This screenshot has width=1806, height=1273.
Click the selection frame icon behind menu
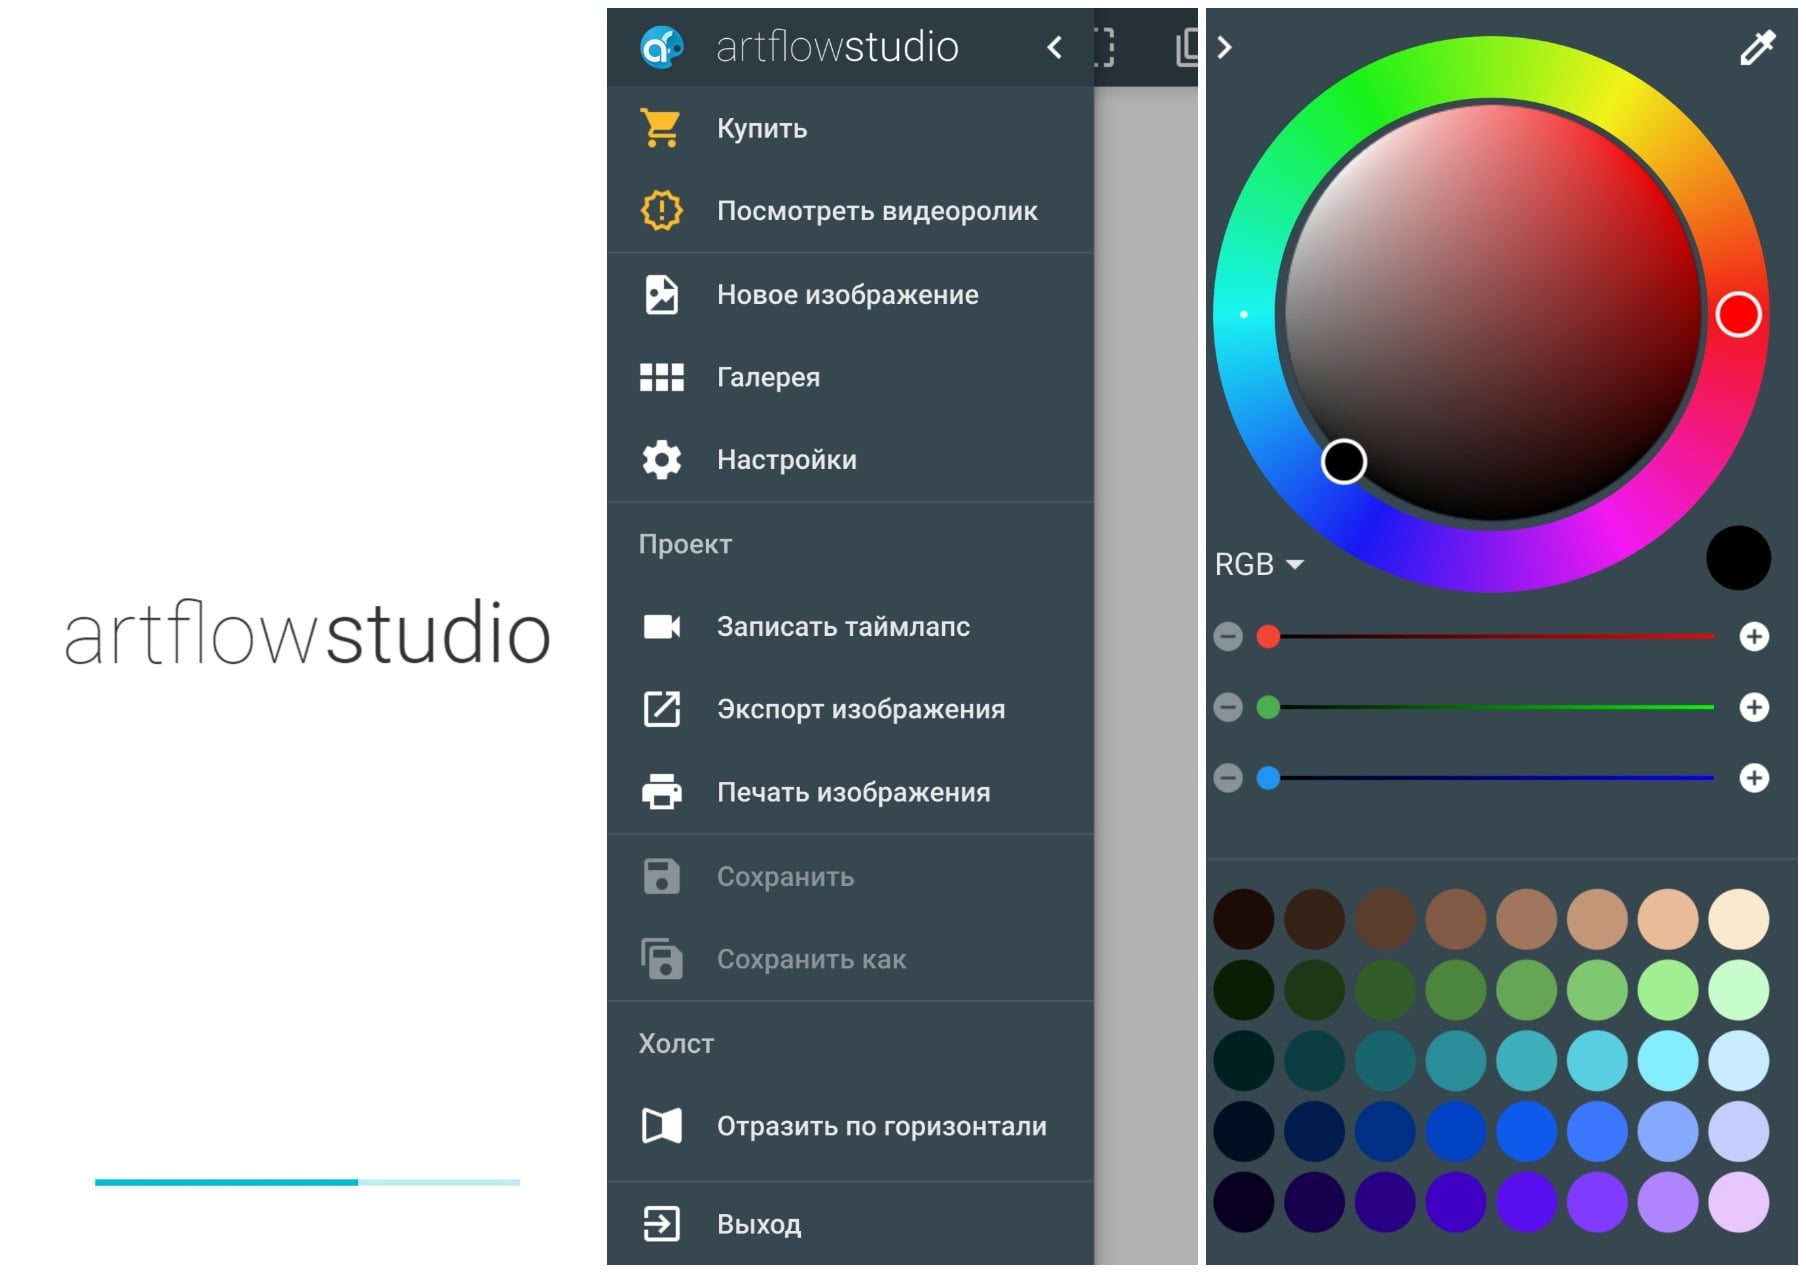click(1104, 47)
